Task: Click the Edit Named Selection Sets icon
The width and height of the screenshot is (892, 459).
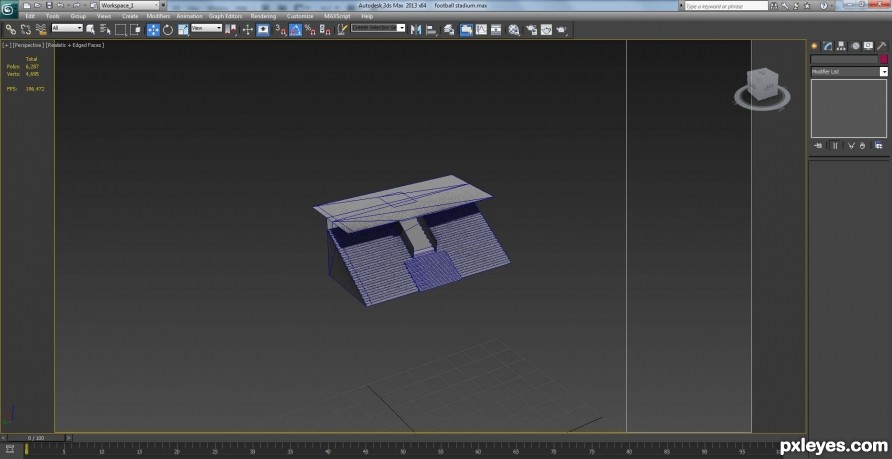Action: [341, 30]
